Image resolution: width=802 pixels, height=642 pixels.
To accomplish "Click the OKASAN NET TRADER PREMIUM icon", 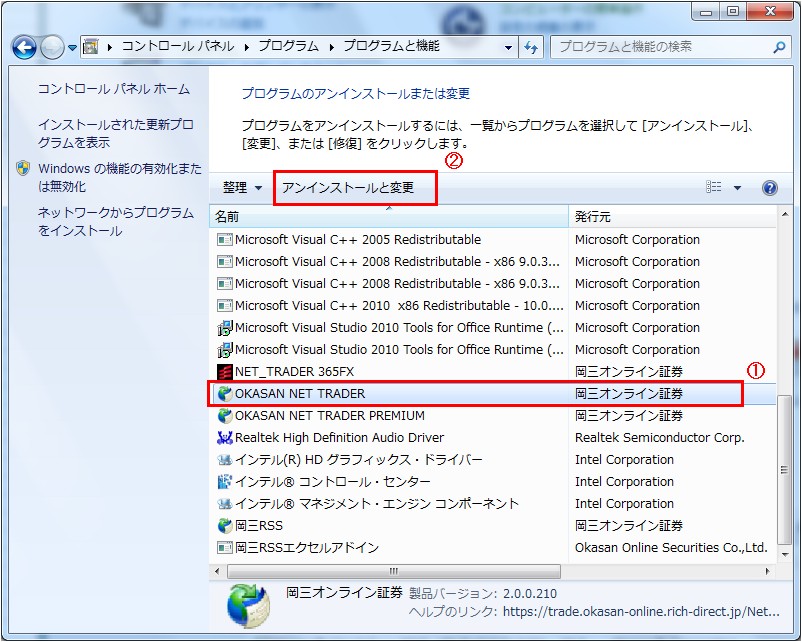I will point(224,415).
